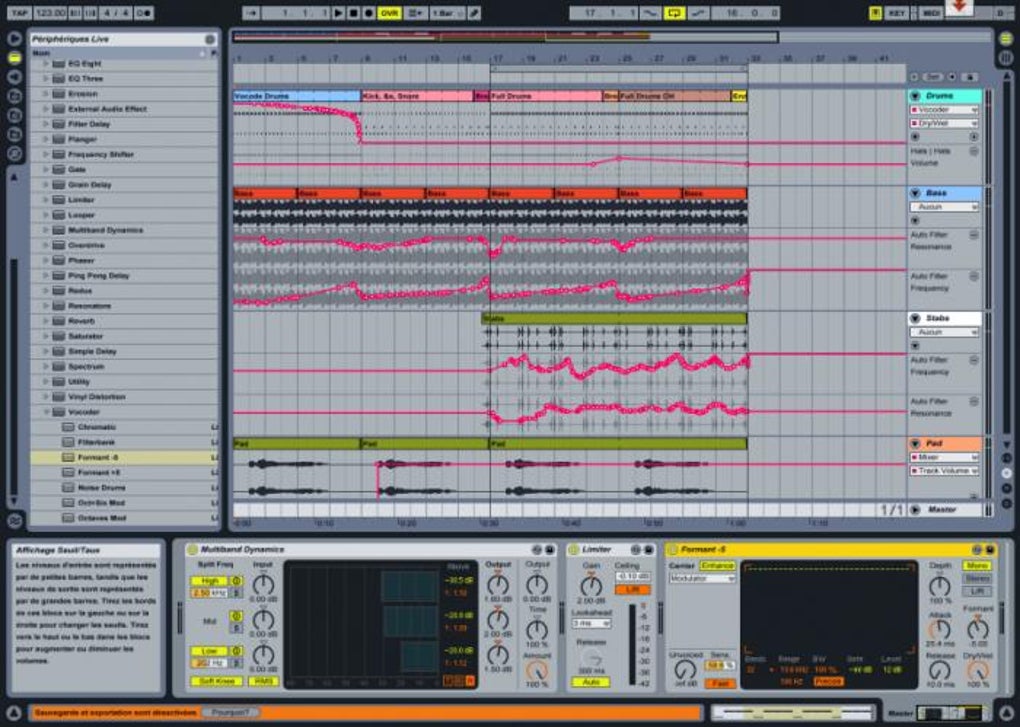The width and height of the screenshot is (1020, 727).
Task: Toggle Follow playback arrow button
Action: [252, 13]
